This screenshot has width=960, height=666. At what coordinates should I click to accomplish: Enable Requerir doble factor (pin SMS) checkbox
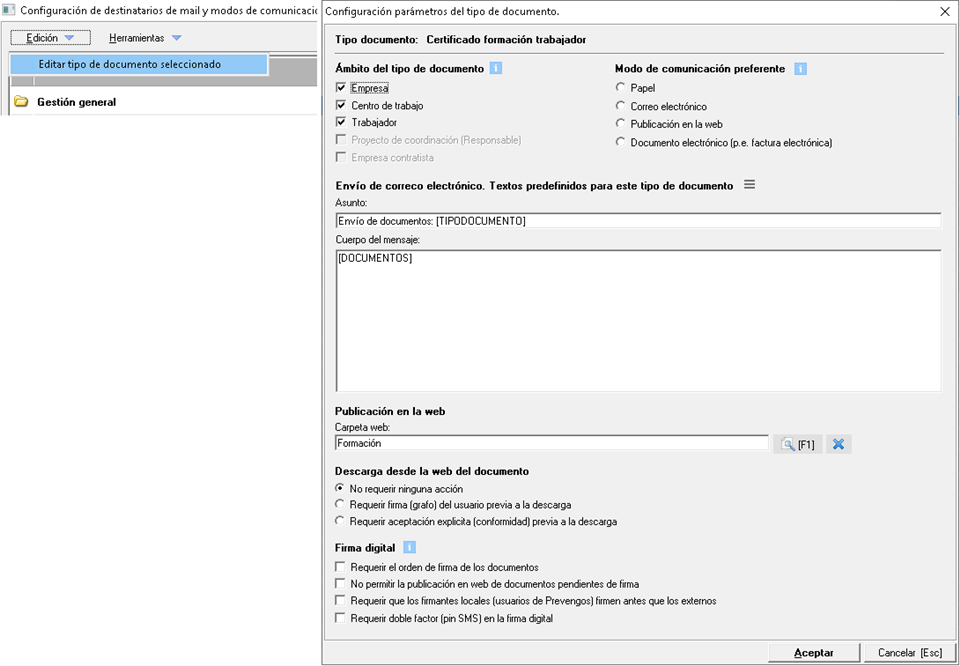coord(342,619)
